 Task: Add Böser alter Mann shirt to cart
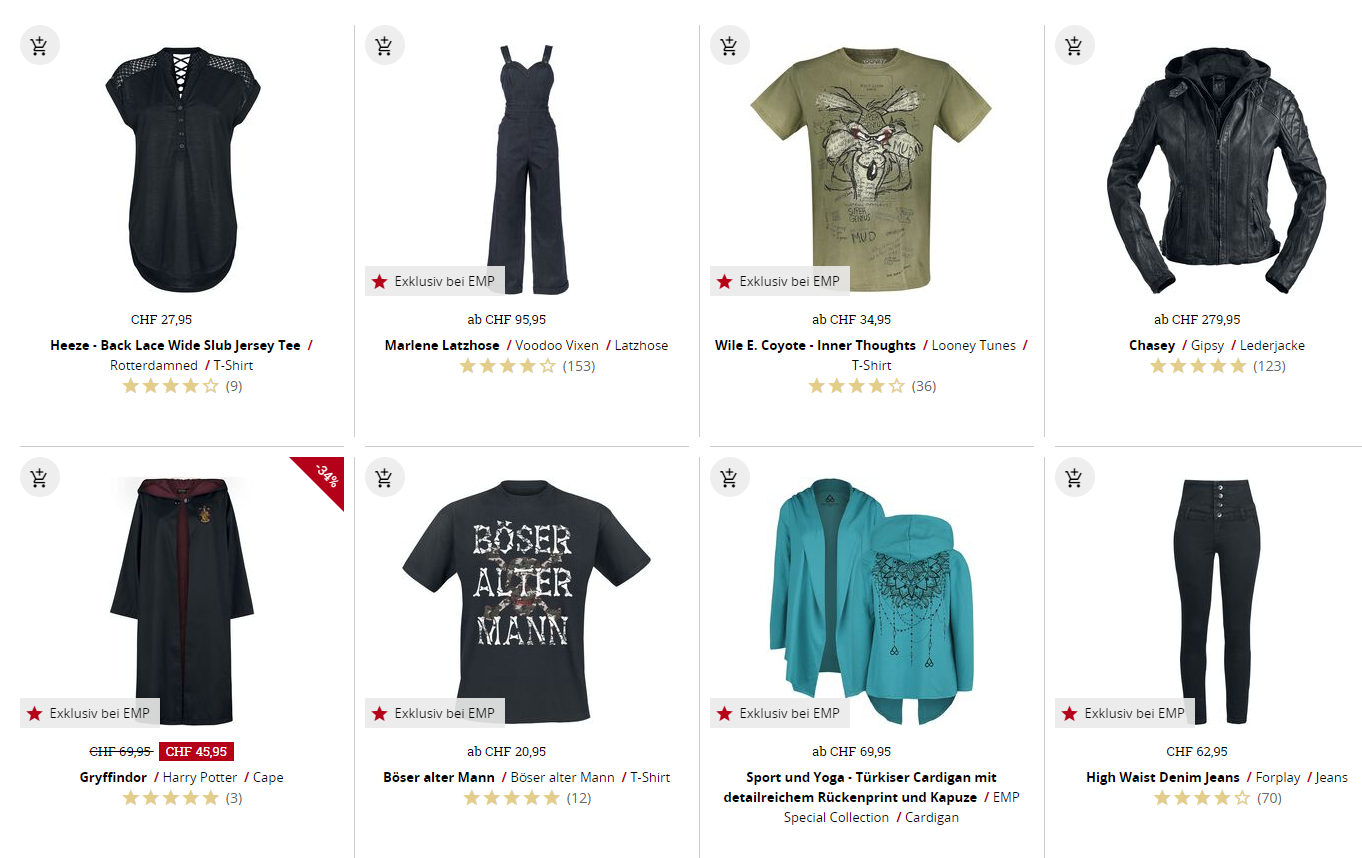pos(384,477)
